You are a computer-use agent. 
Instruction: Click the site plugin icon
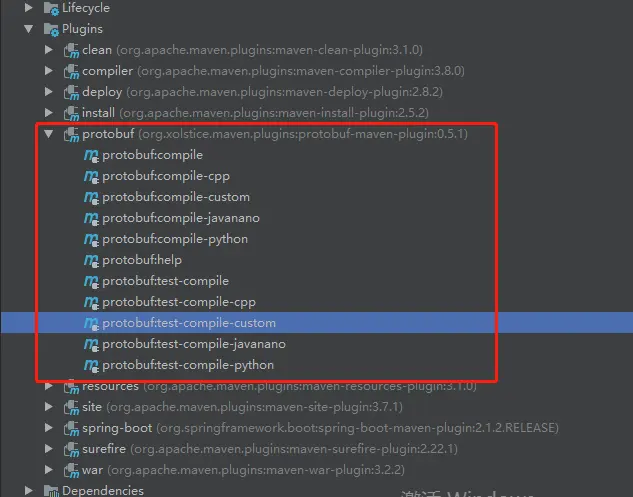[71, 407]
